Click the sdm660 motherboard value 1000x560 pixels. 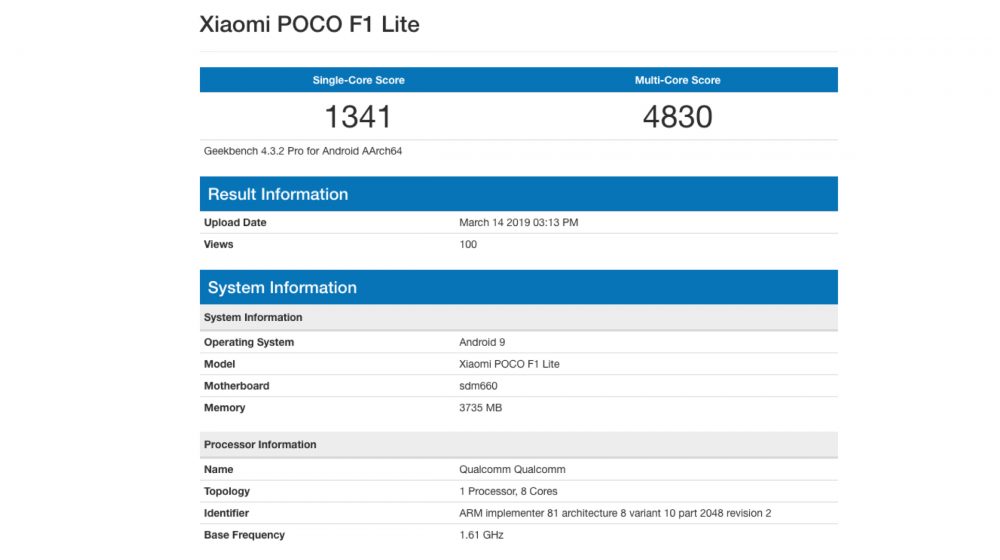(x=478, y=386)
